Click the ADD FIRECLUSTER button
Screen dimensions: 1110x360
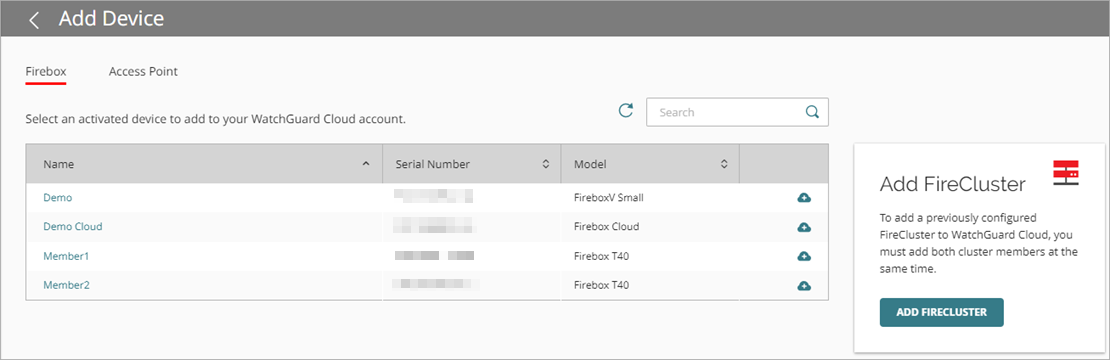[942, 312]
